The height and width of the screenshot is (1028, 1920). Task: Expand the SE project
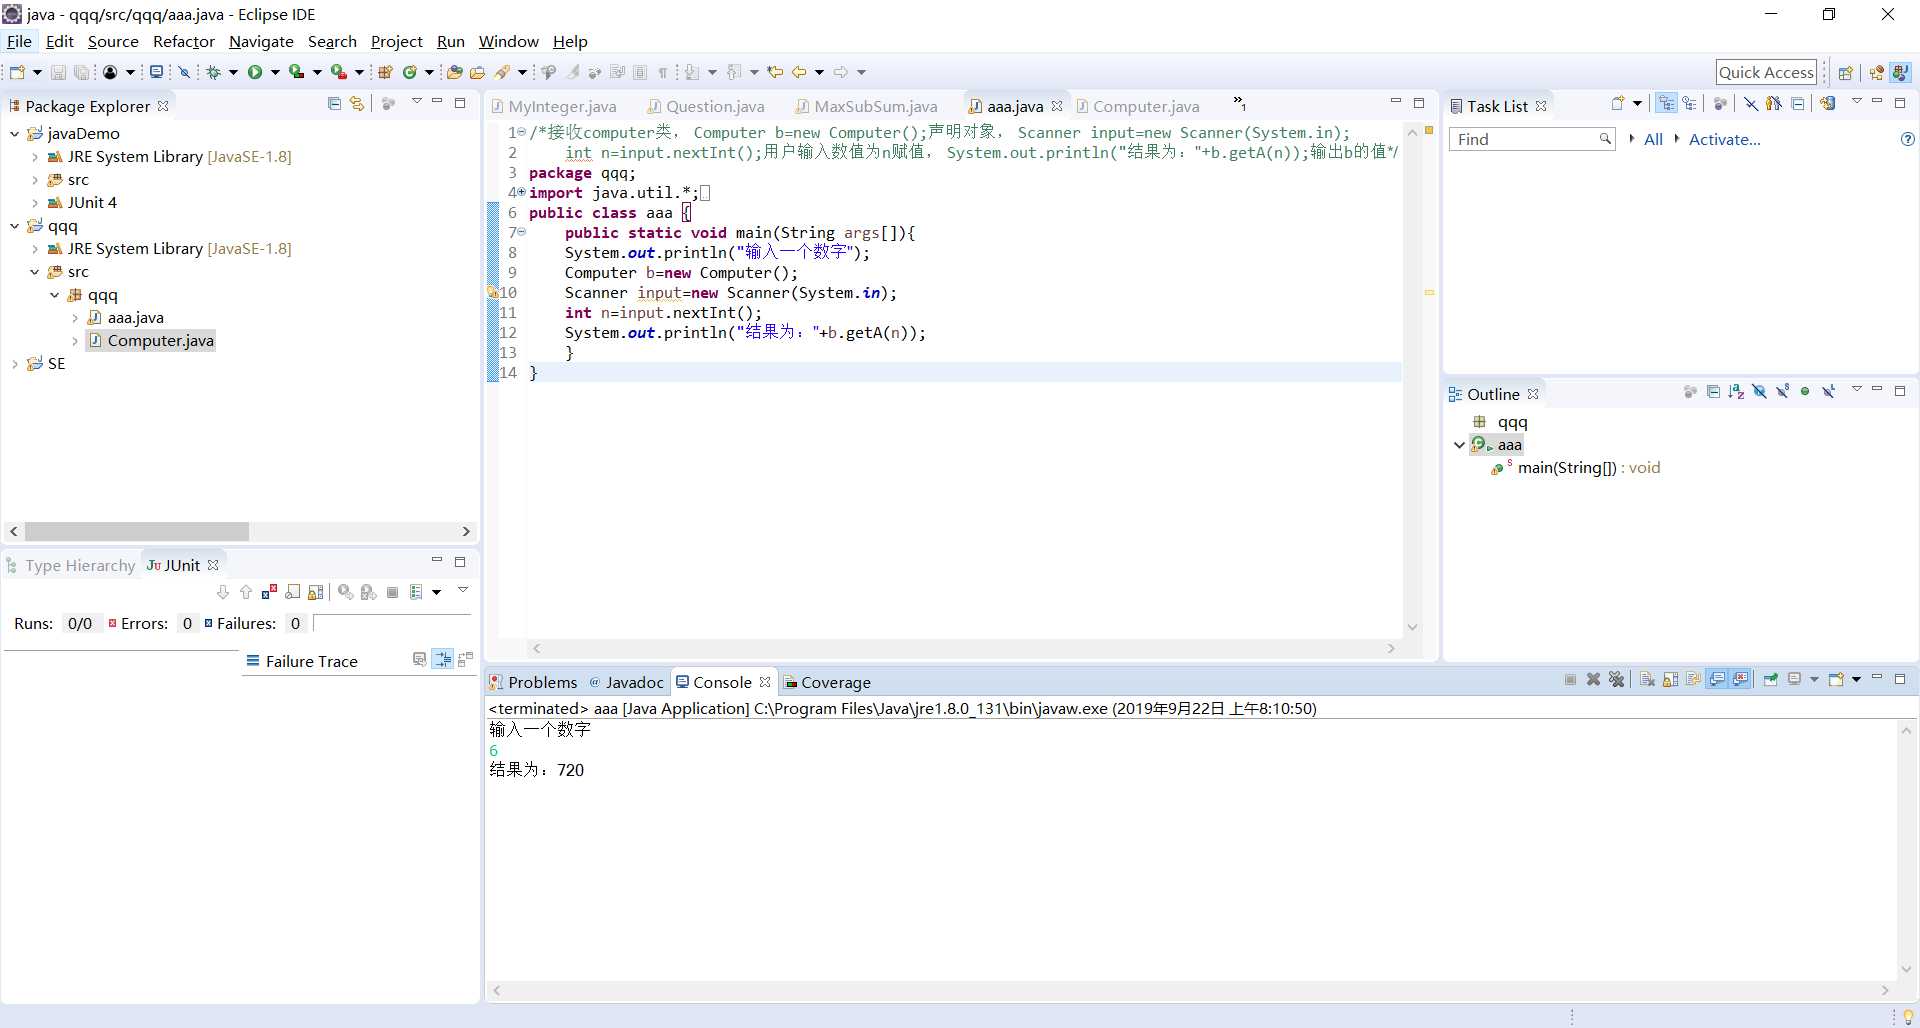14,364
